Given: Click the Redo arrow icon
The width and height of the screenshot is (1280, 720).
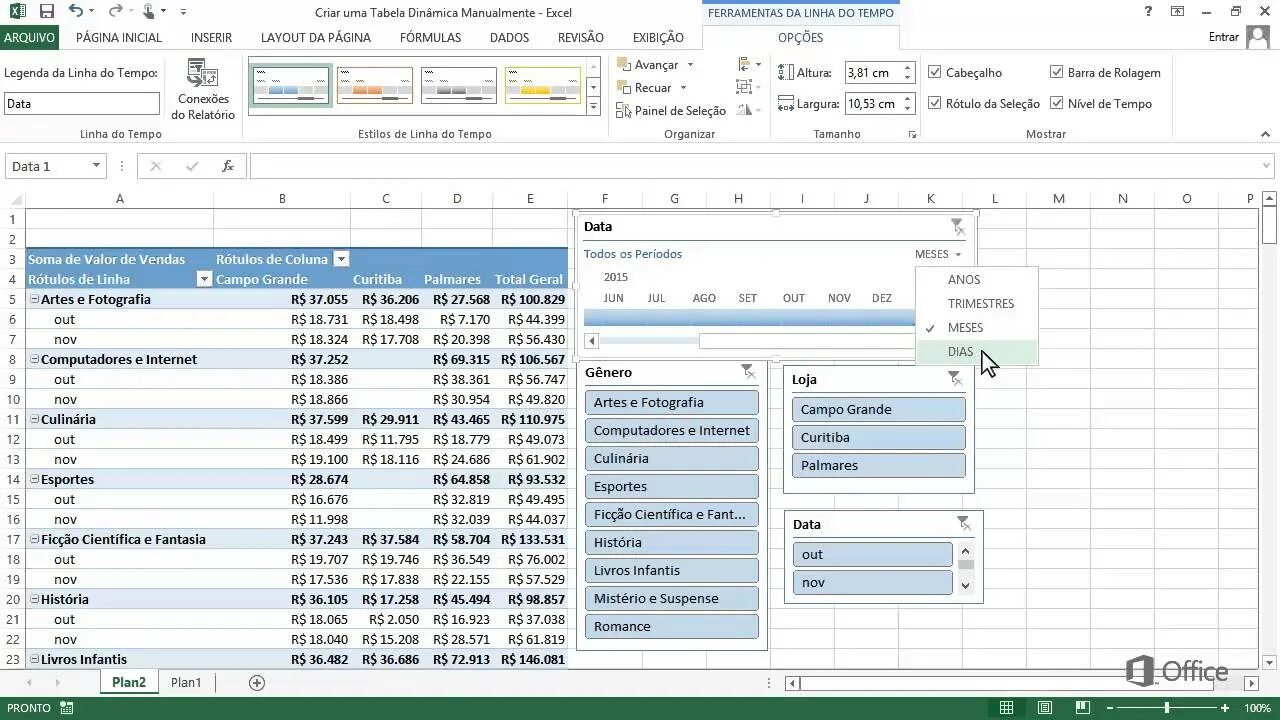Looking at the screenshot, I should pos(115,11).
